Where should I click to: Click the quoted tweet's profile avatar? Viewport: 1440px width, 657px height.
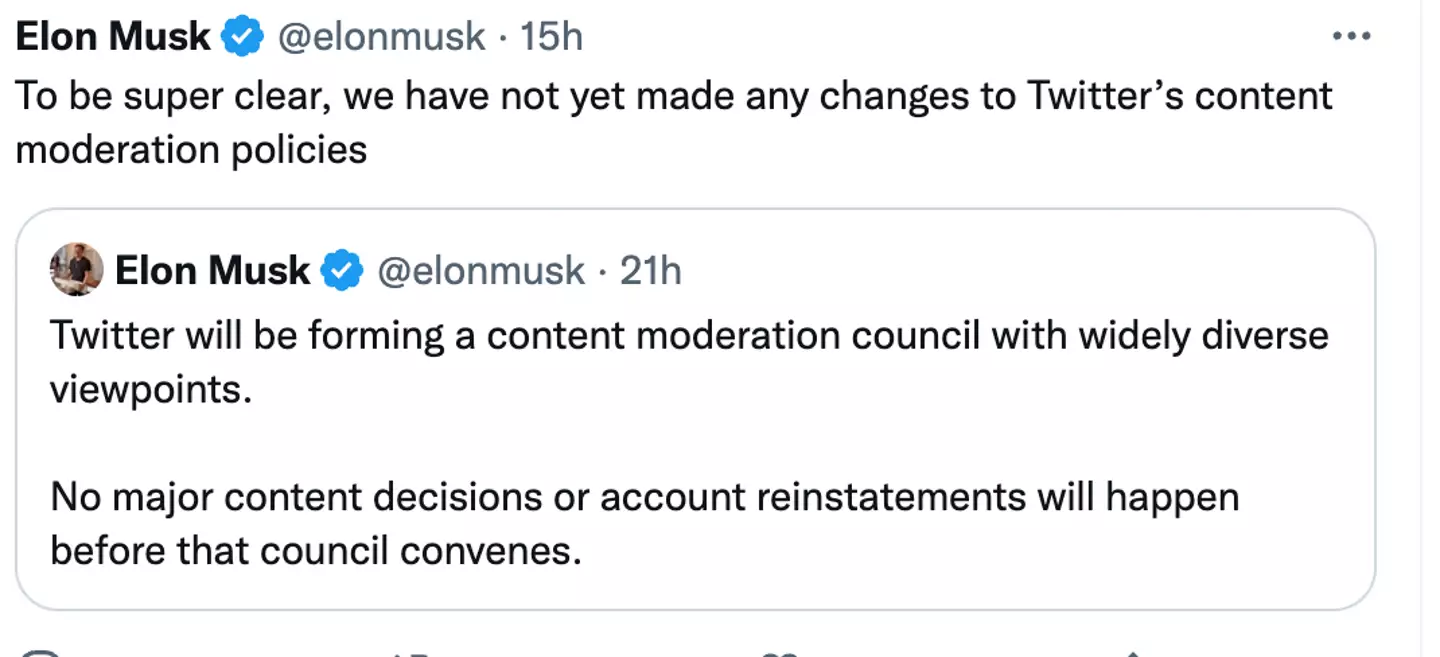click(x=77, y=270)
